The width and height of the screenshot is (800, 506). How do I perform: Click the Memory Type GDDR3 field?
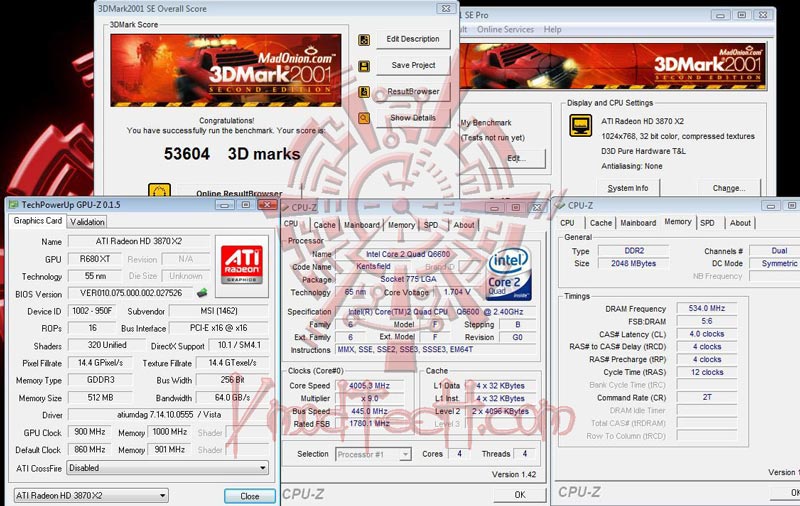pyautogui.click(x=100, y=380)
